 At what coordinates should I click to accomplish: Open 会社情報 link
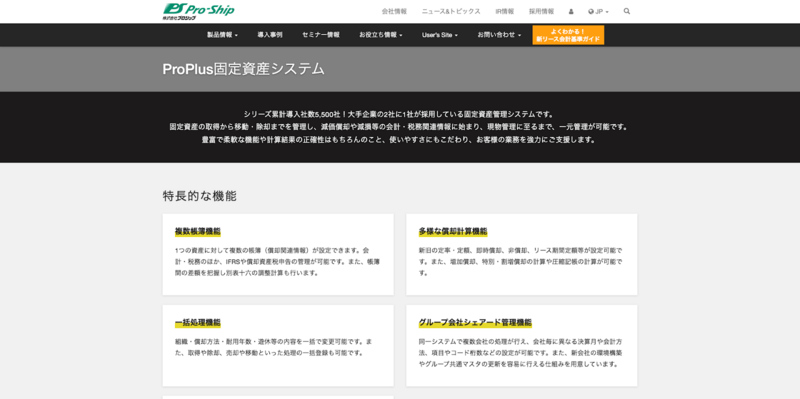pyautogui.click(x=394, y=11)
